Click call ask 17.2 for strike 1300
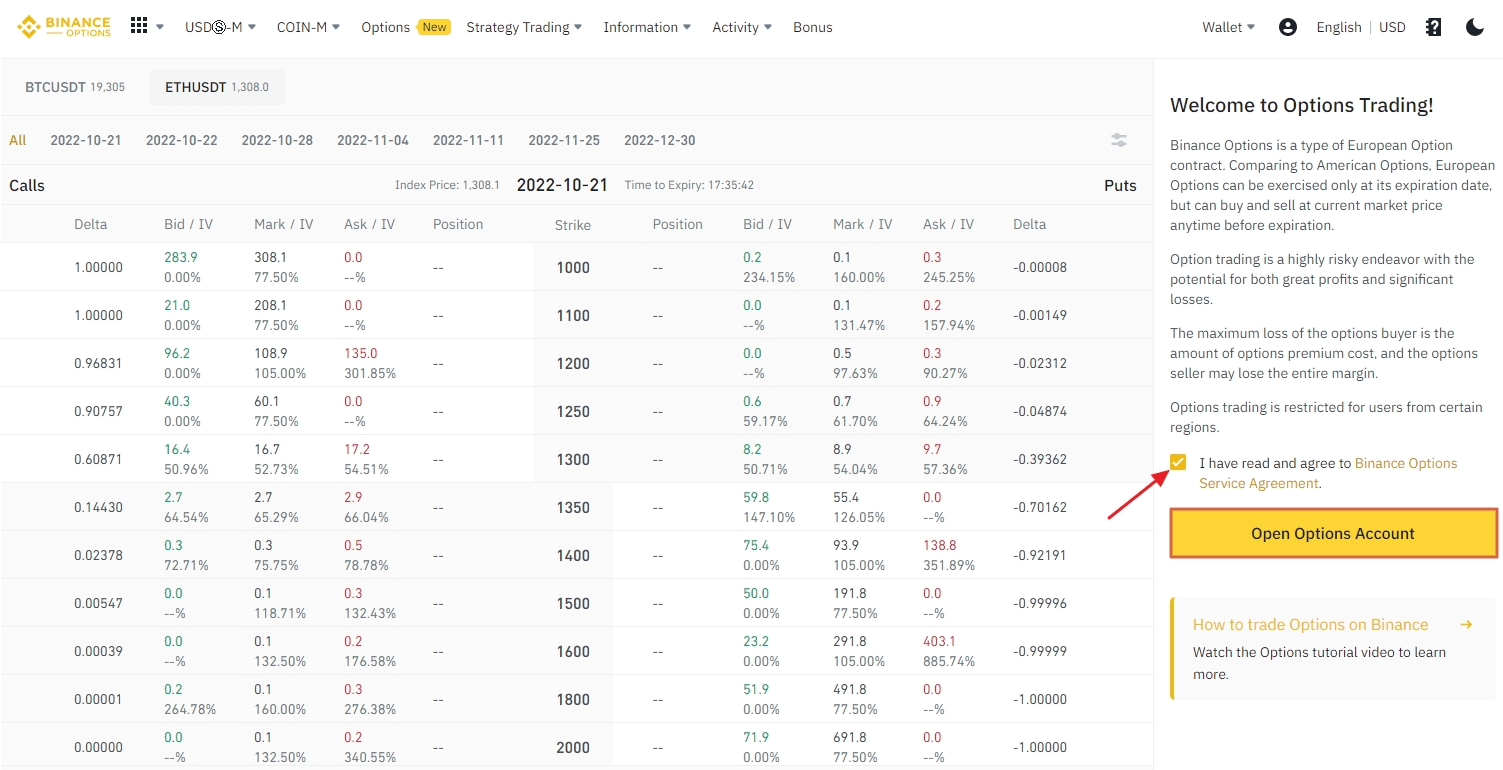This screenshot has height=770, width=1503. (x=357, y=449)
